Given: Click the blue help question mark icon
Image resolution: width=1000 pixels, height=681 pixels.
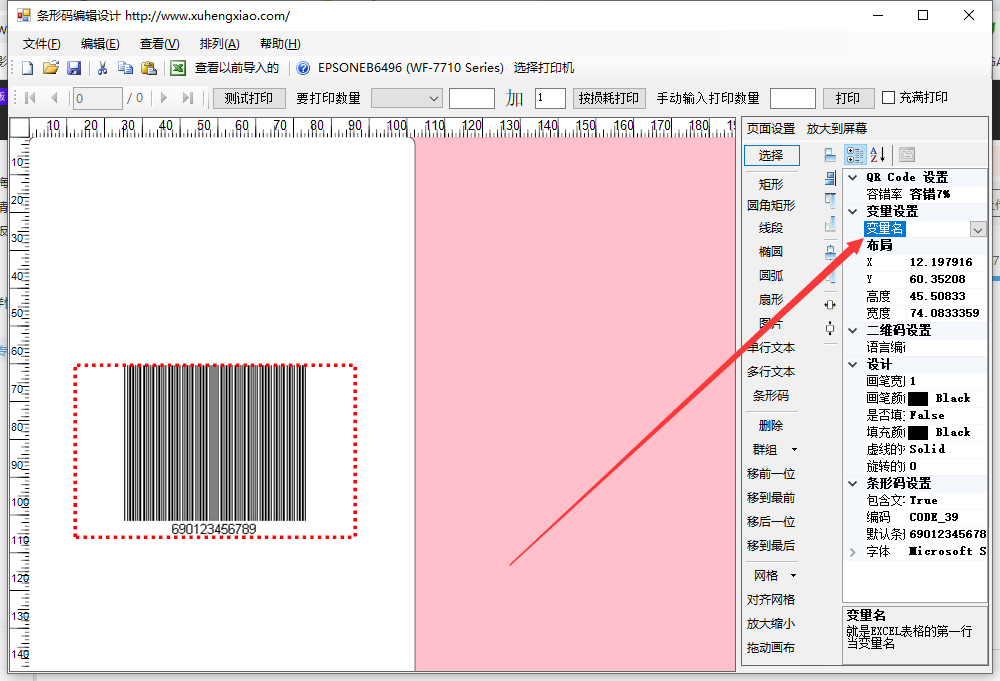Looking at the screenshot, I should 303,68.
